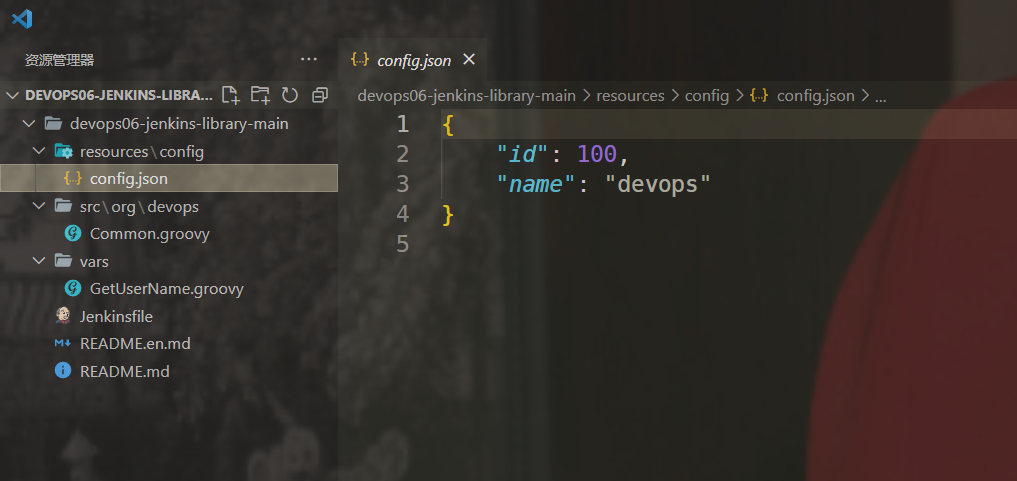Collapse the resources\config folder chevron
The width and height of the screenshot is (1017, 481).
[x=40, y=152]
